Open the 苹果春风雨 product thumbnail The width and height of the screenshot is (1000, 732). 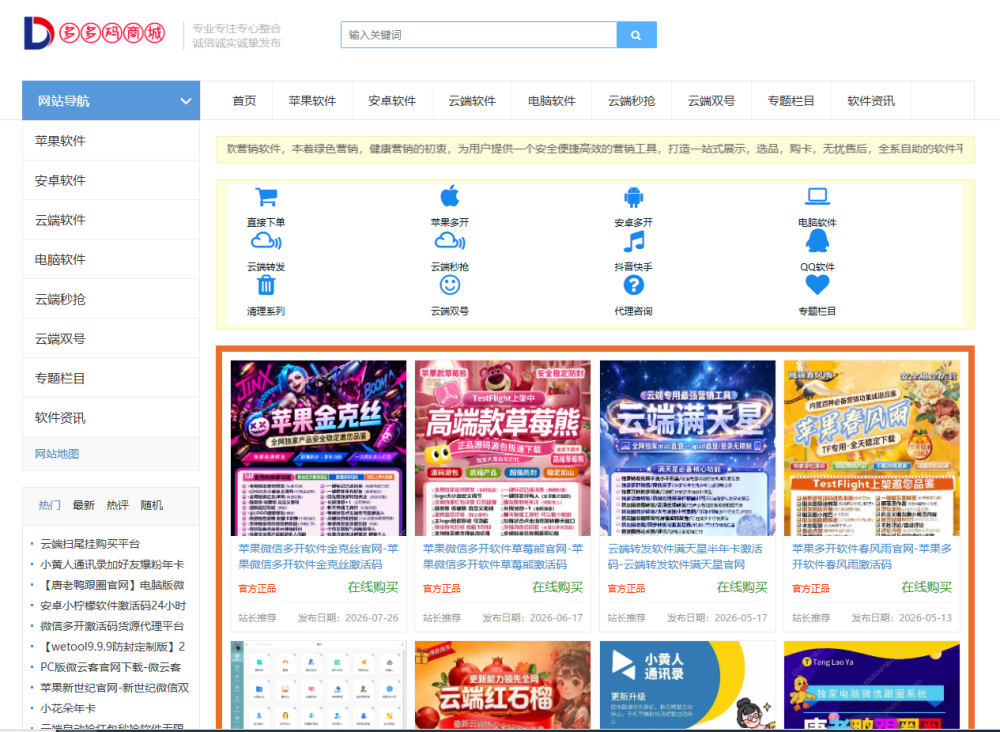[872, 448]
